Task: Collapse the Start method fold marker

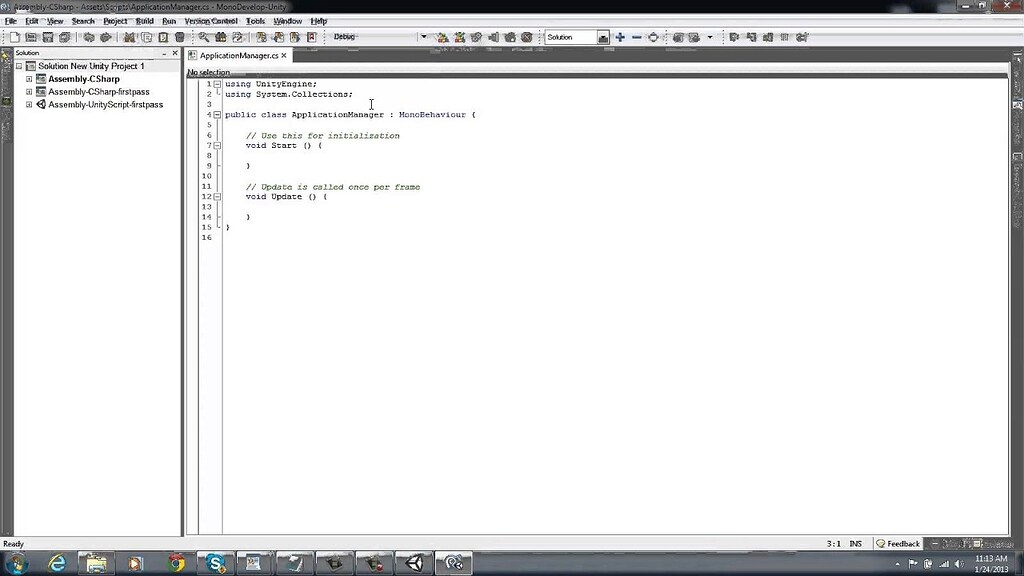Action: click(x=217, y=145)
